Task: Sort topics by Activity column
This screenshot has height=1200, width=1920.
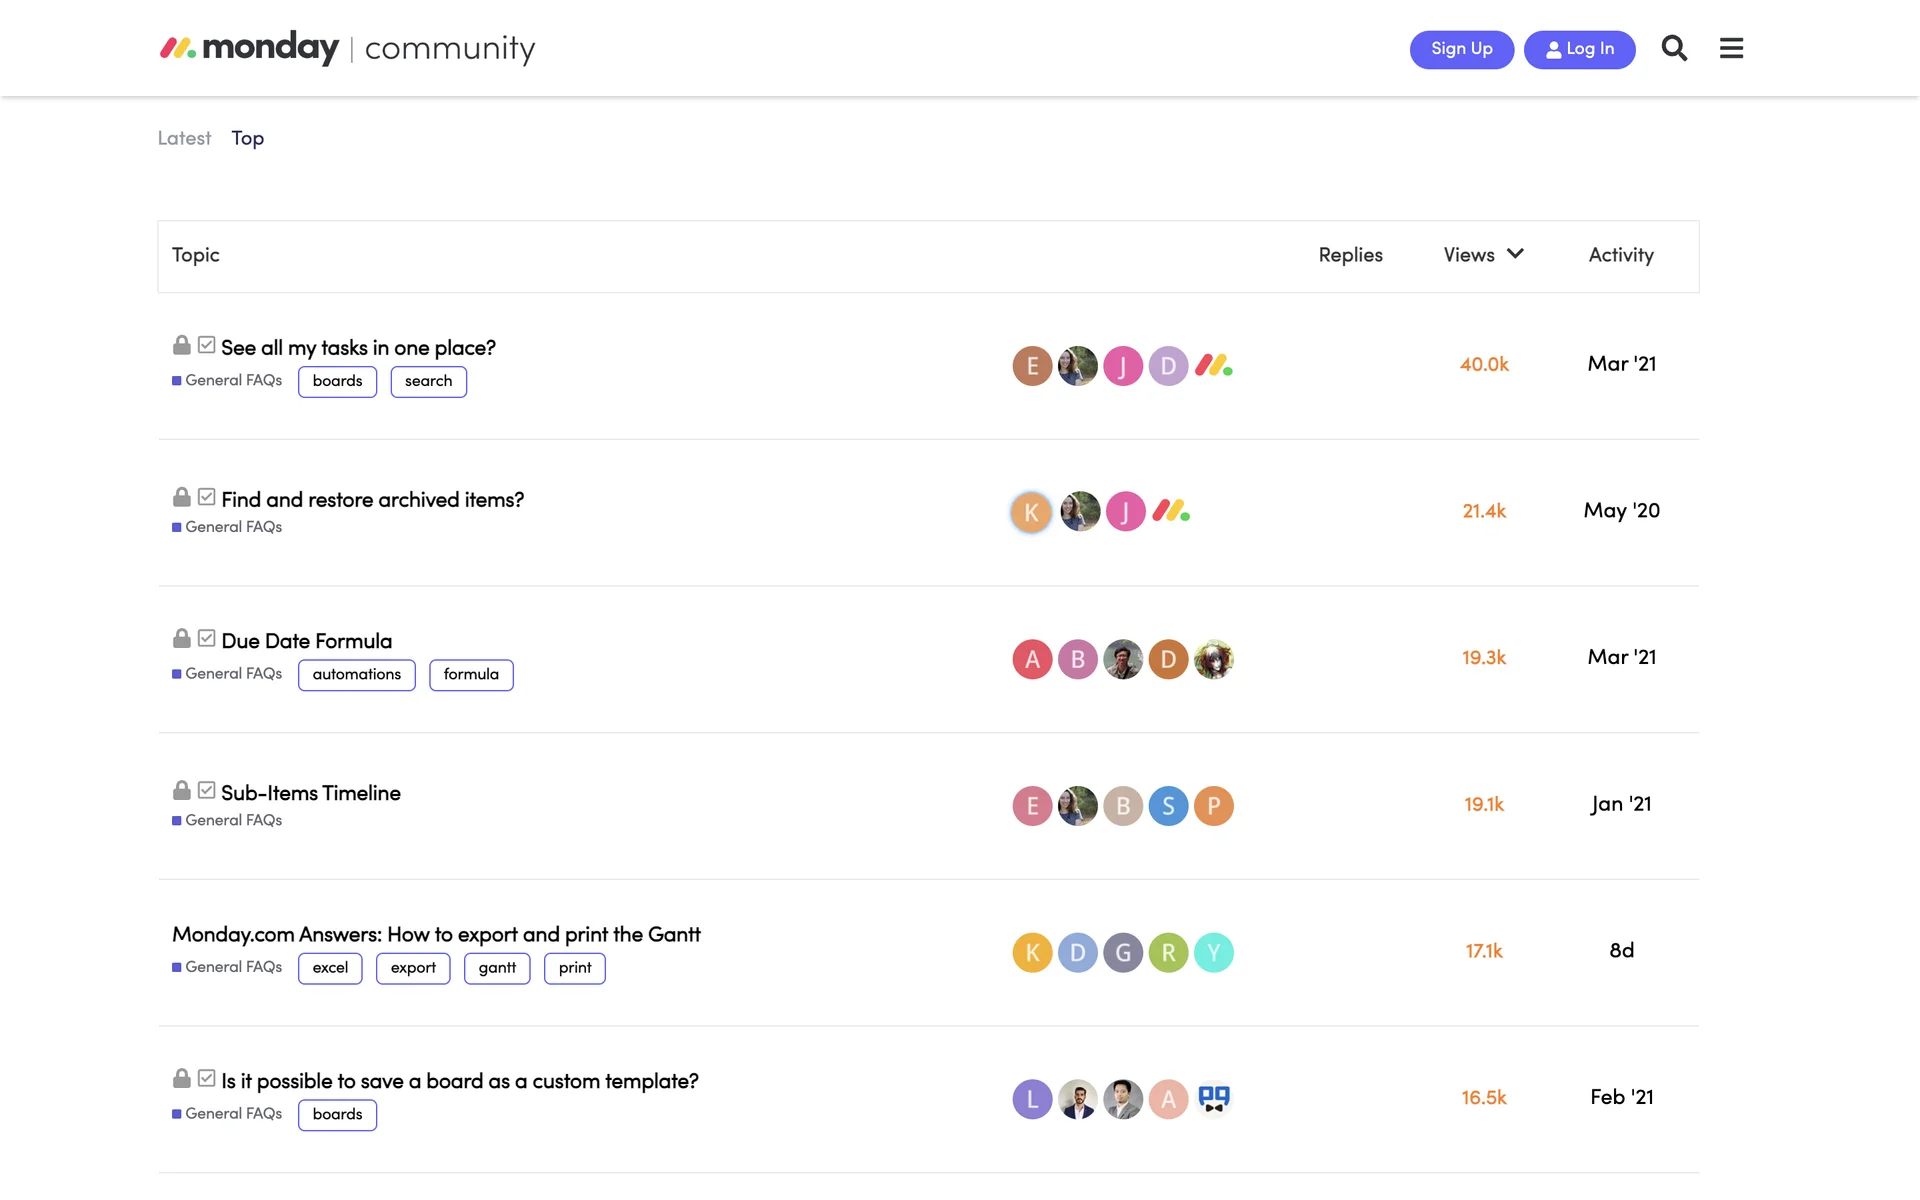Action: click(x=1620, y=255)
